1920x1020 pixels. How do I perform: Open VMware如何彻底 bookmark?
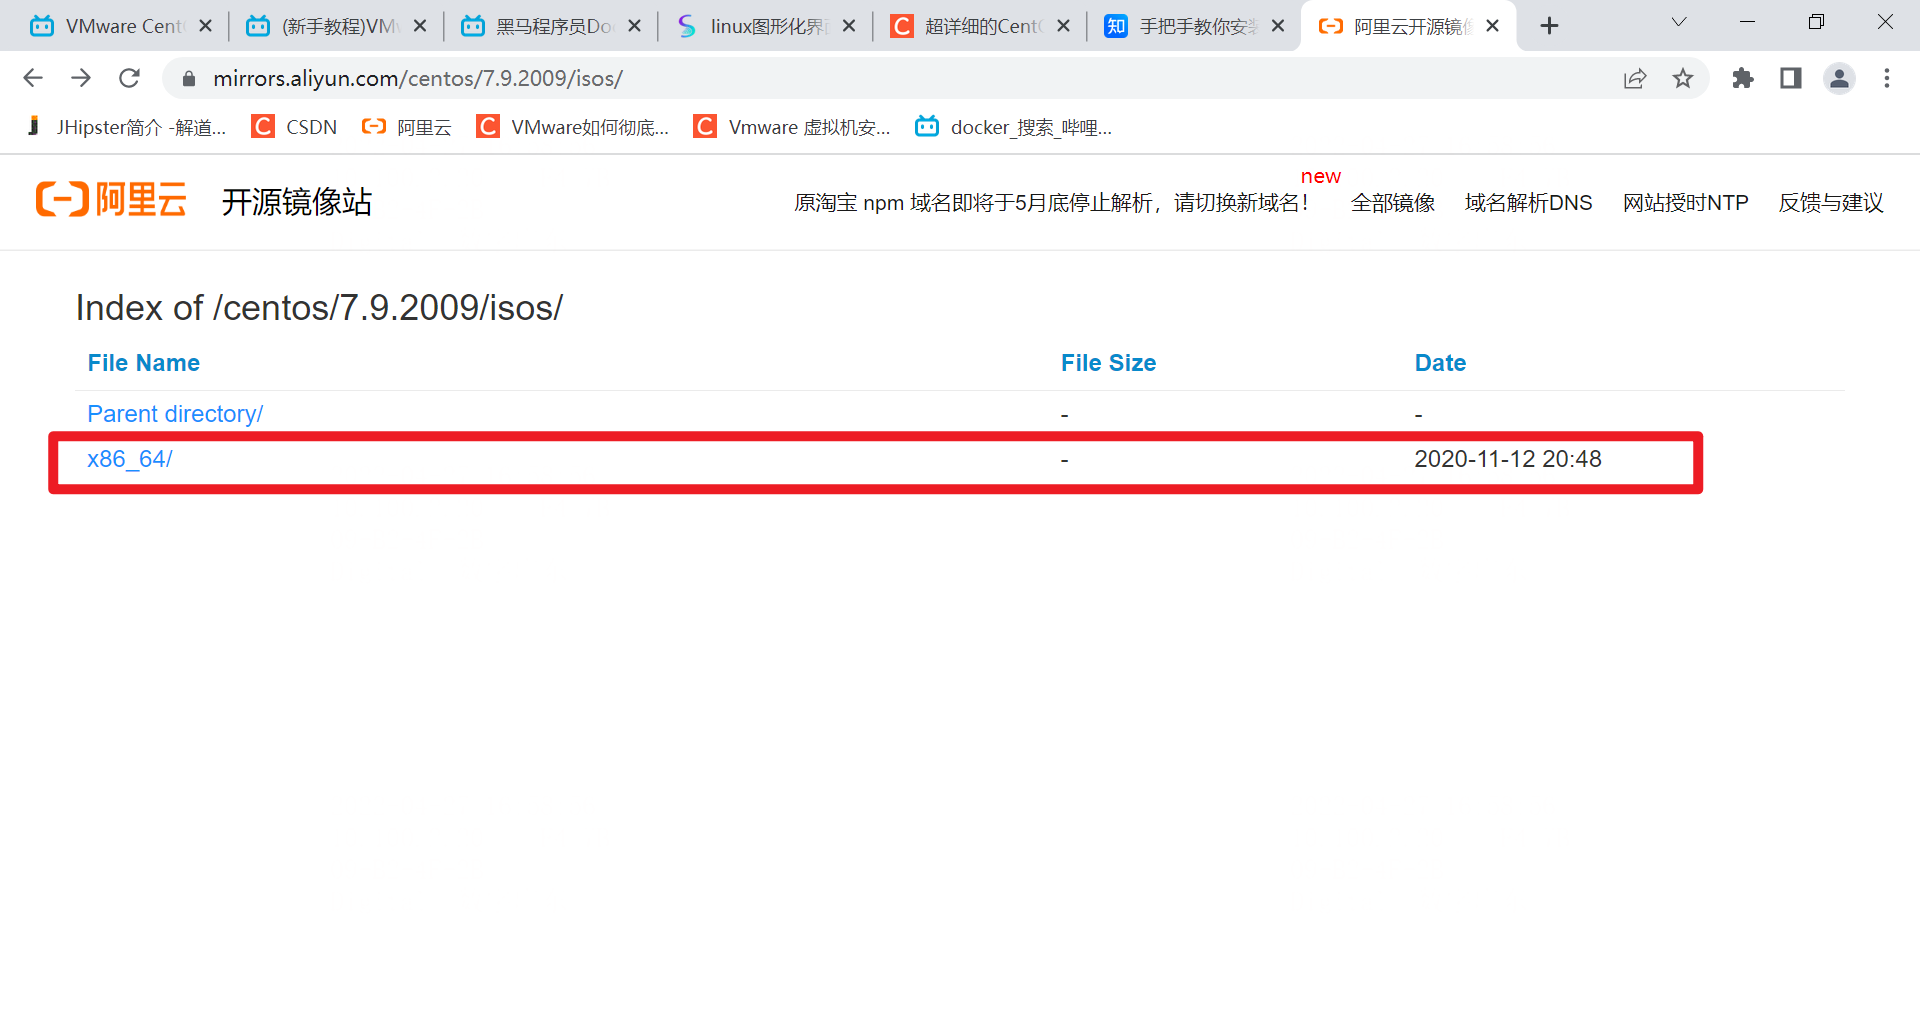[x=573, y=127]
